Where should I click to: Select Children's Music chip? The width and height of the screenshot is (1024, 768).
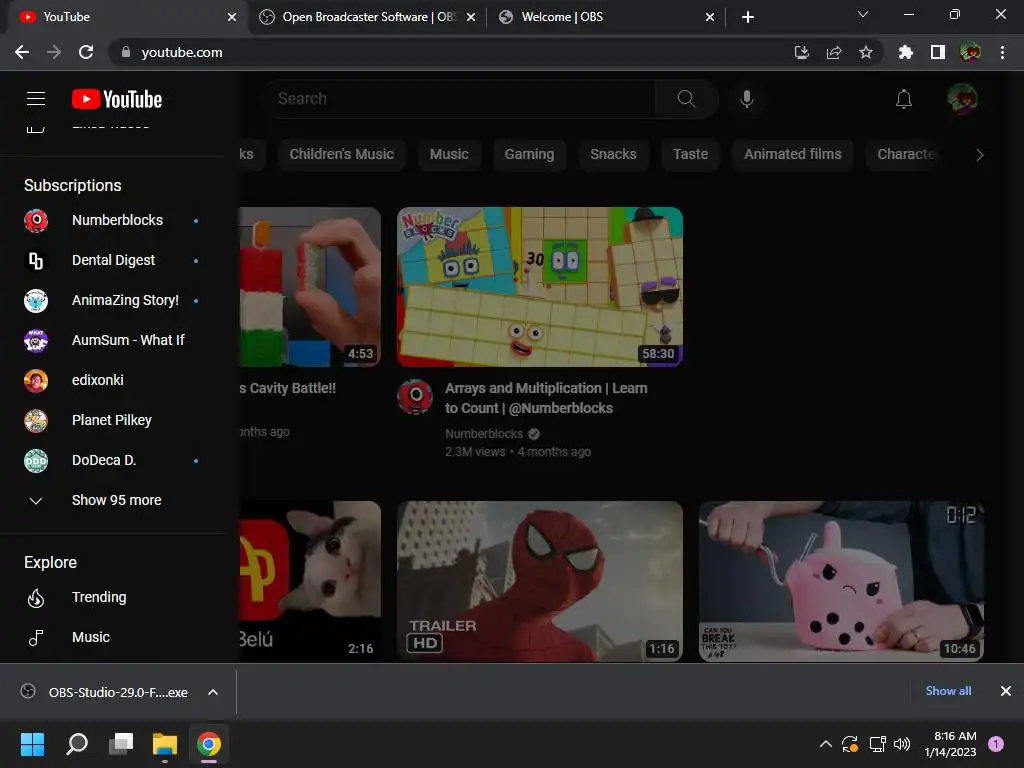pyautogui.click(x=342, y=154)
